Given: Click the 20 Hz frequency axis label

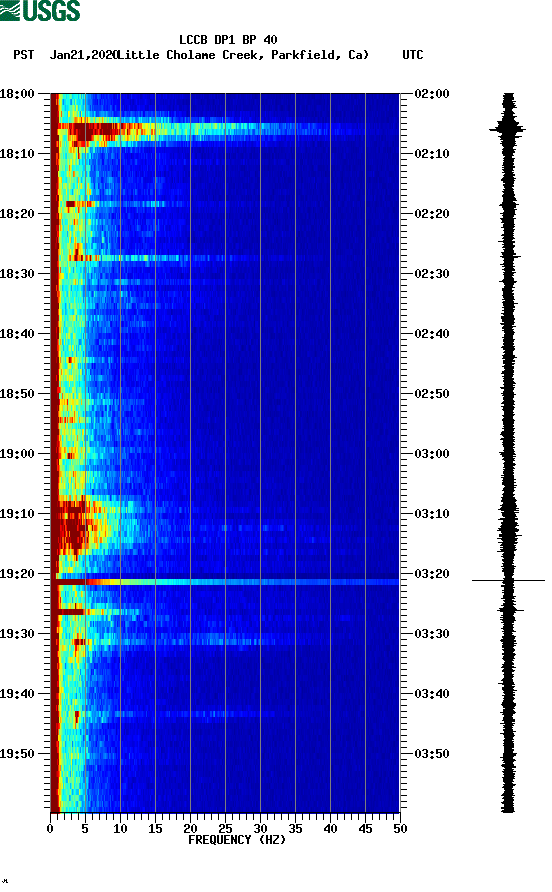Looking at the screenshot, I should [190, 829].
